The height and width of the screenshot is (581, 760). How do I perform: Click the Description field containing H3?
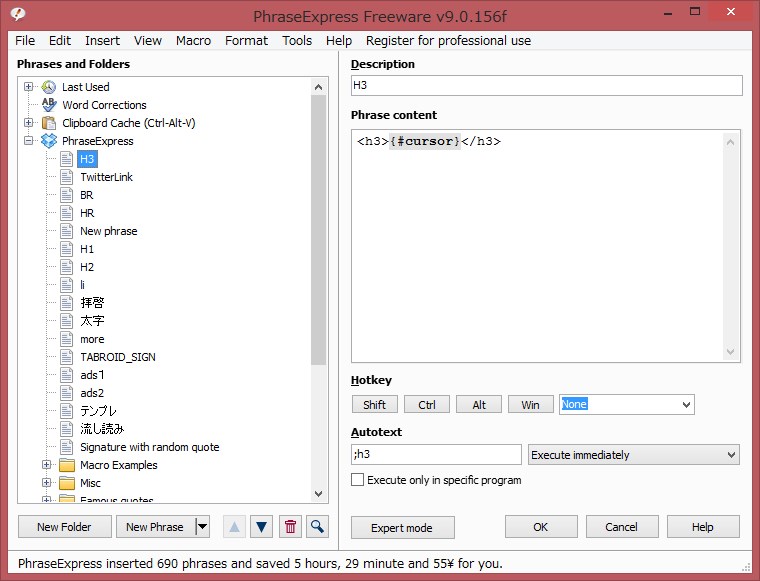pos(547,85)
